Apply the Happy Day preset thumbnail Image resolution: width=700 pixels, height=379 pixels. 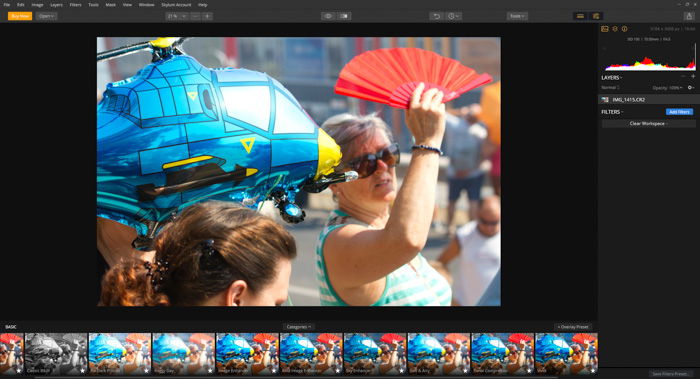[x=183, y=353]
